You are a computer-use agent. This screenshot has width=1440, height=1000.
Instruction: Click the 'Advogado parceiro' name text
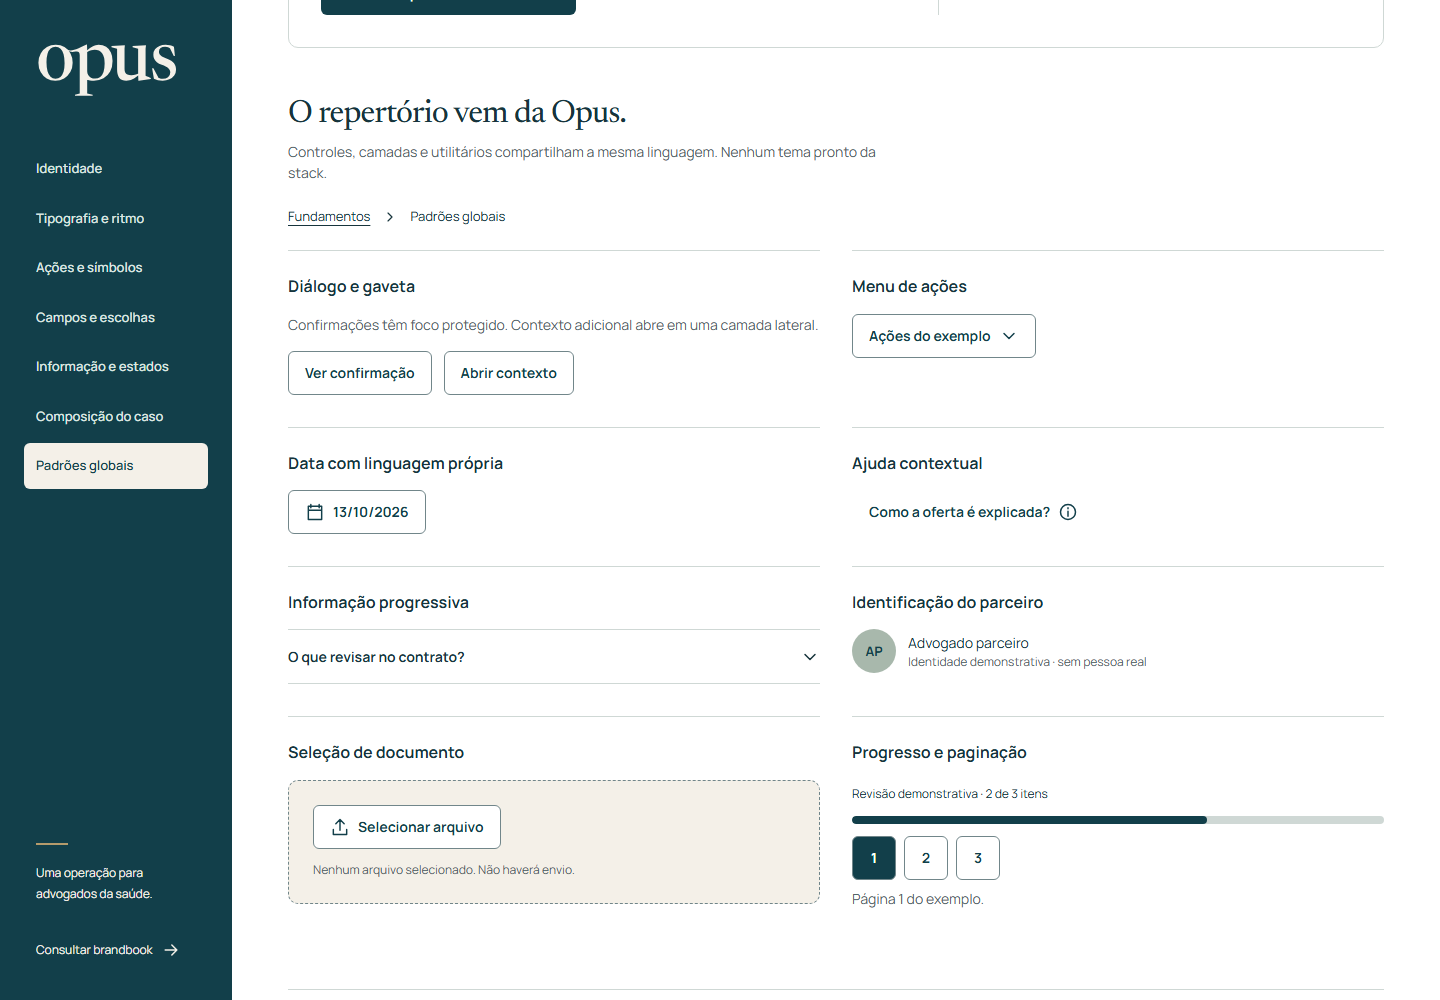pos(968,643)
